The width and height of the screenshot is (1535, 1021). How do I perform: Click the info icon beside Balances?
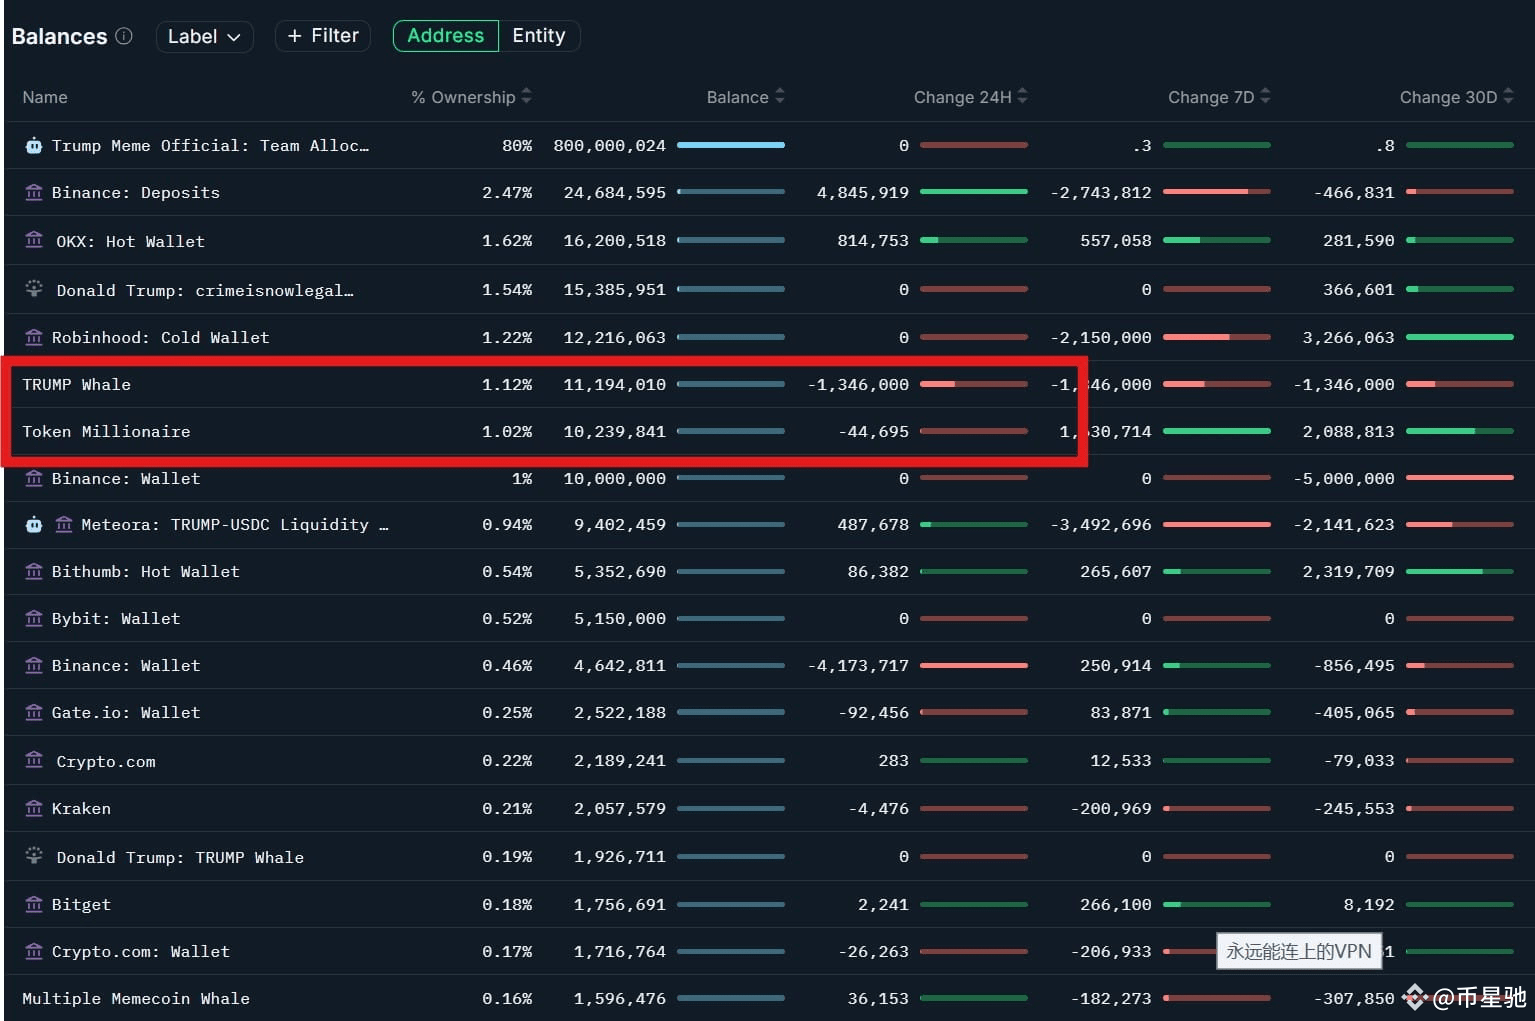124,36
